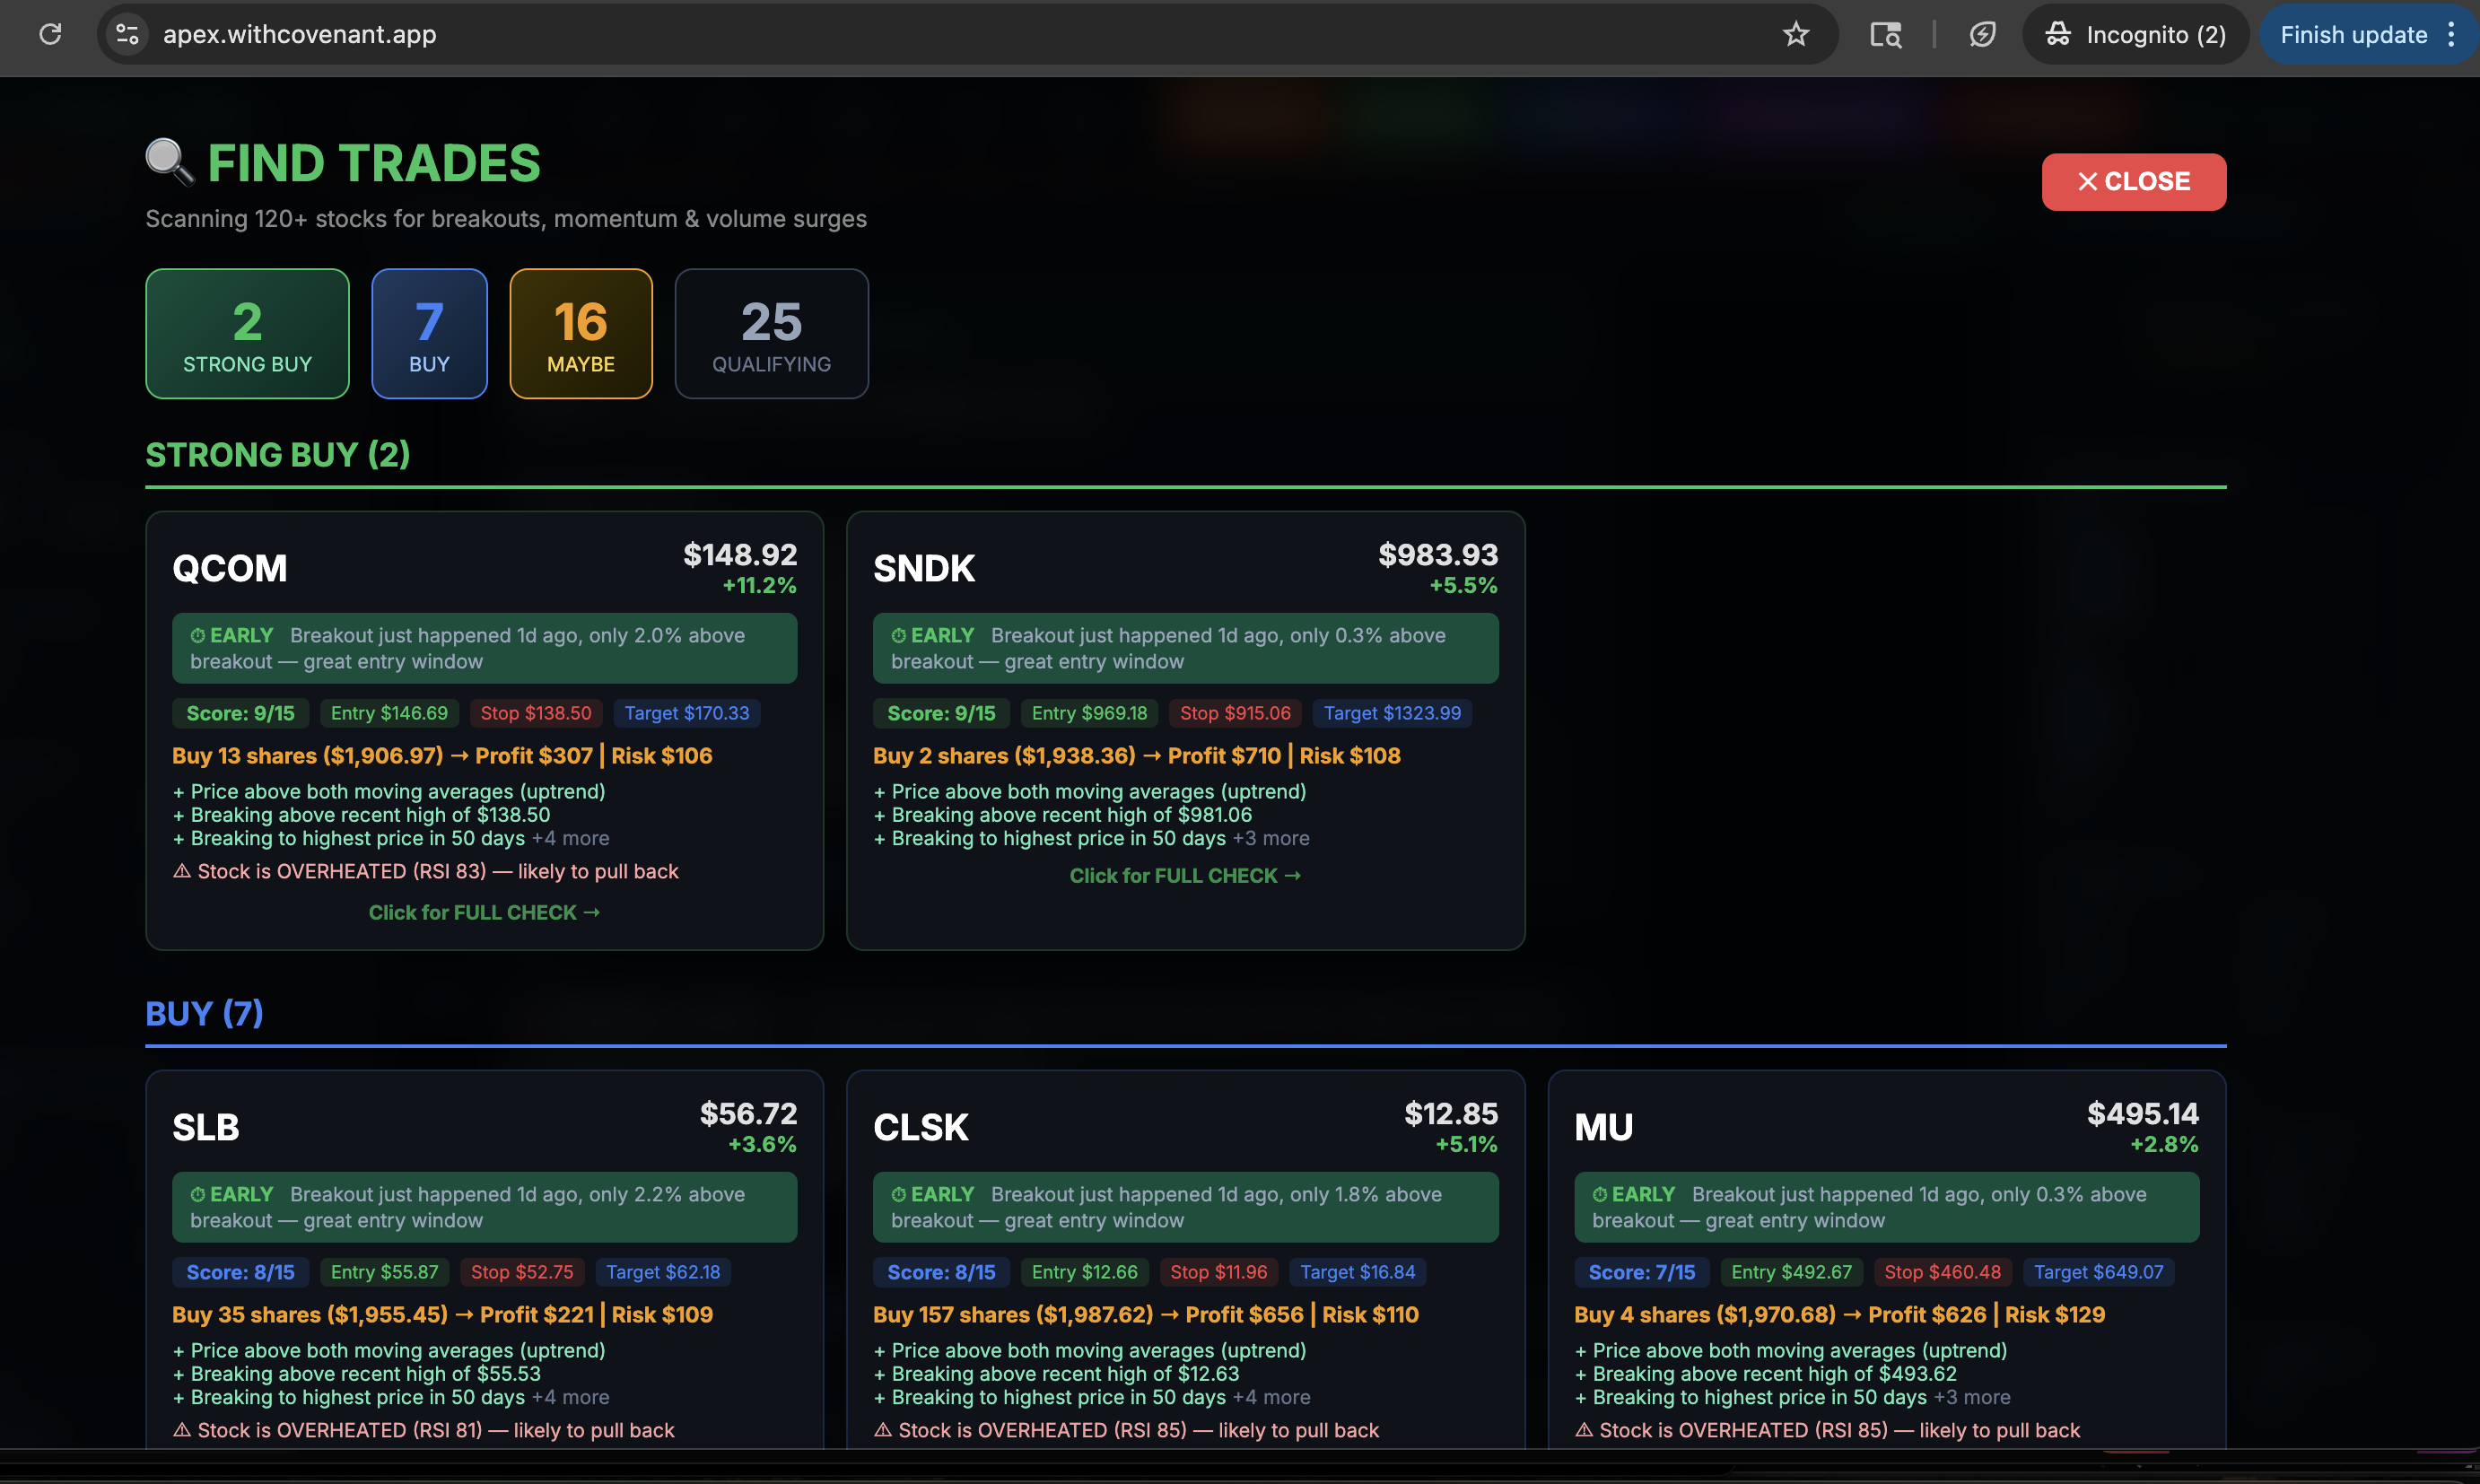The height and width of the screenshot is (1484, 2480).
Task: Open QCOM's Click for FULL CHECK link
Action: pyautogui.click(x=484, y=912)
